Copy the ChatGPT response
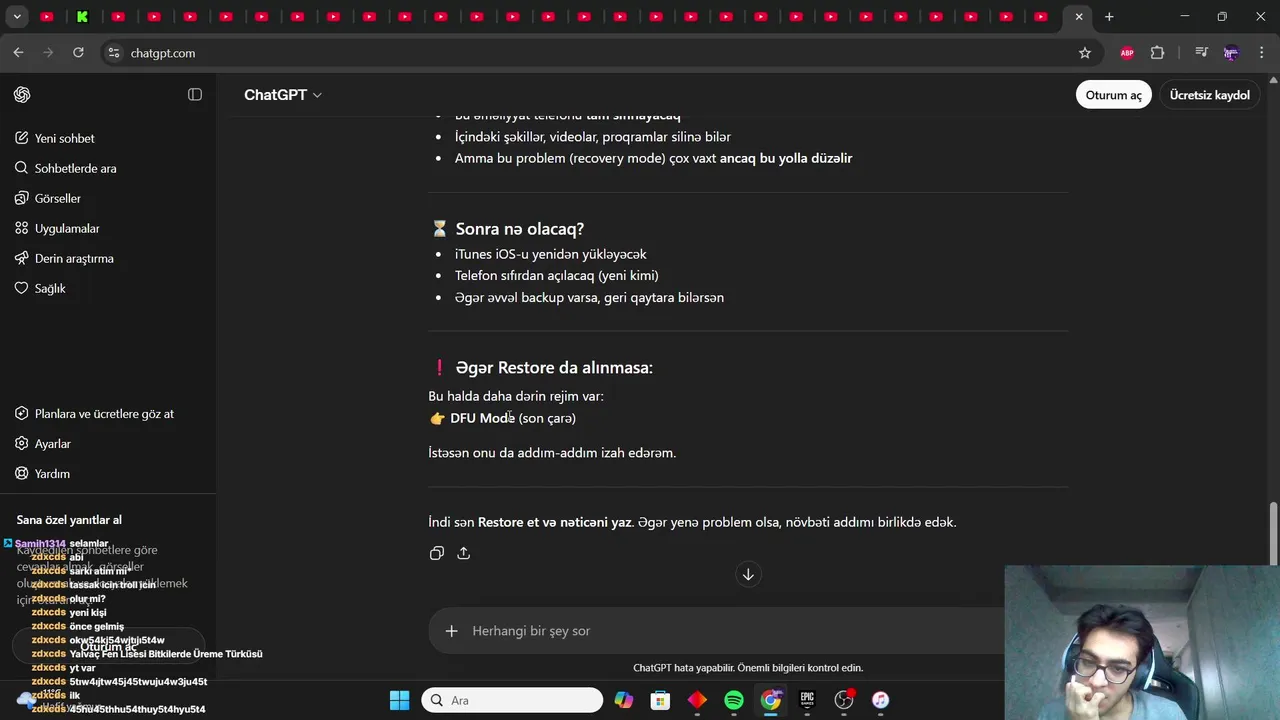Viewport: 1280px width, 720px height. point(437,553)
